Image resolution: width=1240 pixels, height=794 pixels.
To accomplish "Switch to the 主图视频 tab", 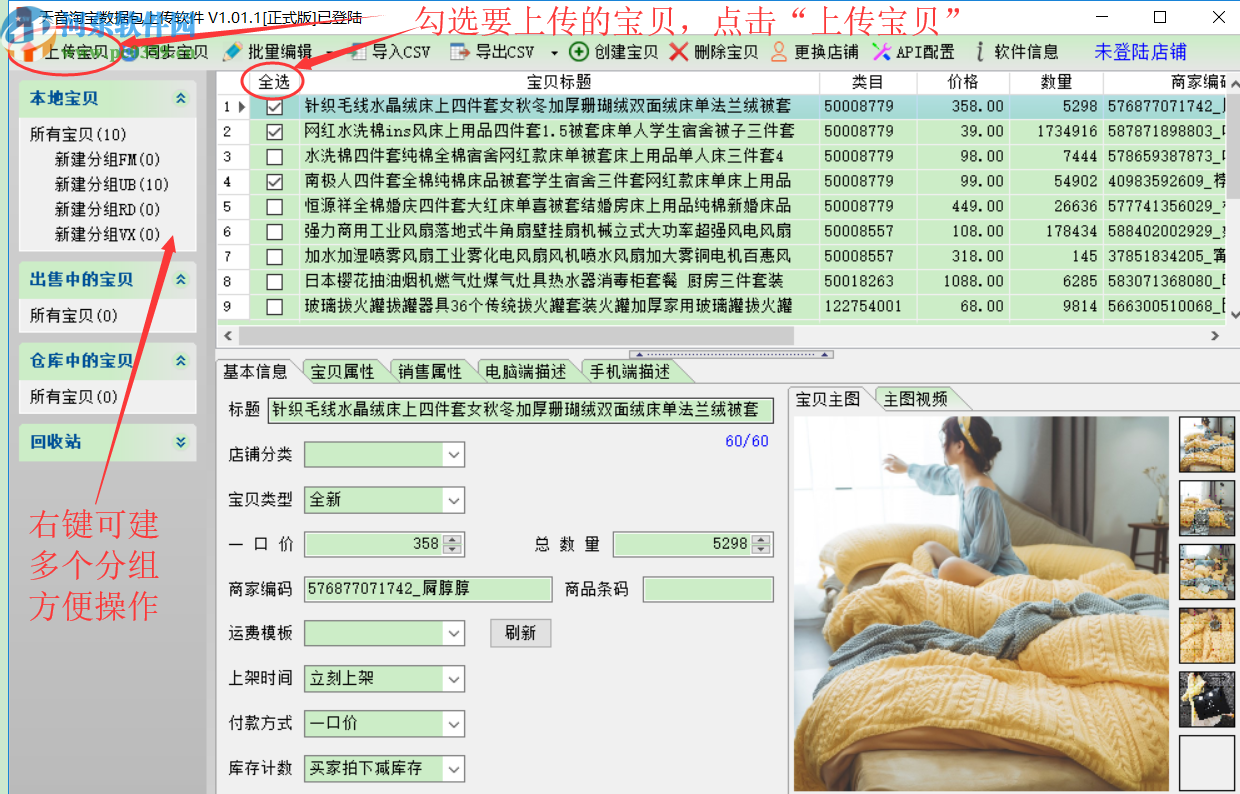I will (x=915, y=399).
